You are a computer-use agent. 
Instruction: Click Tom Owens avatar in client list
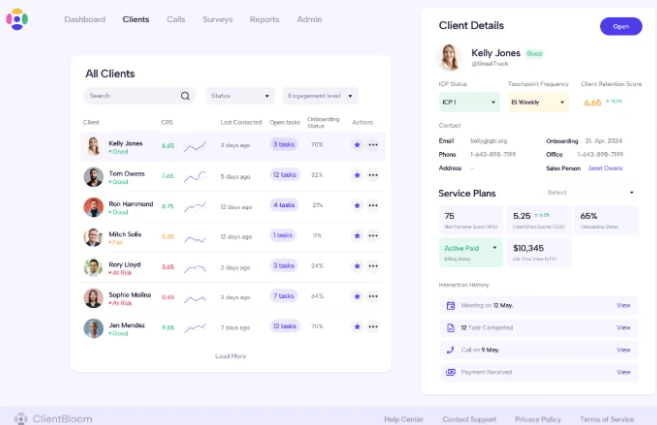tap(93, 176)
